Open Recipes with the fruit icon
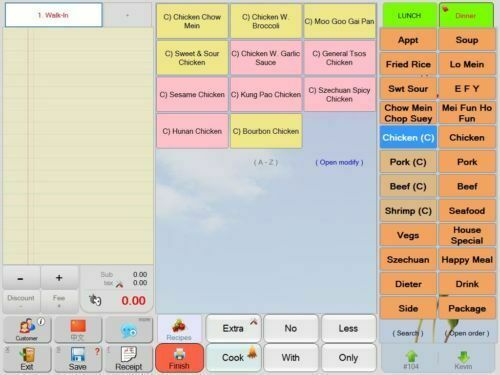Viewport: 500px width, 375px height. pyautogui.click(x=179, y=329)
